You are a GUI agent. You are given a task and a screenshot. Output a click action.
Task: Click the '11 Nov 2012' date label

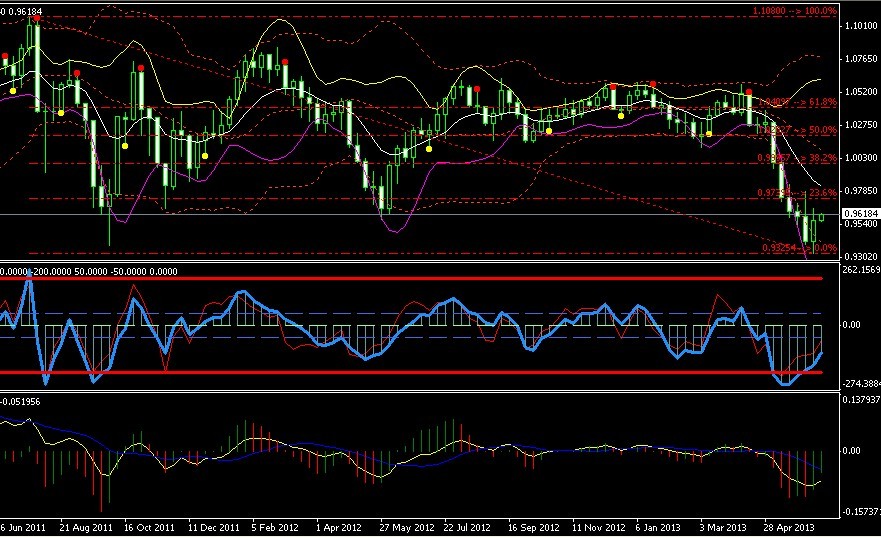click(598, 527)
